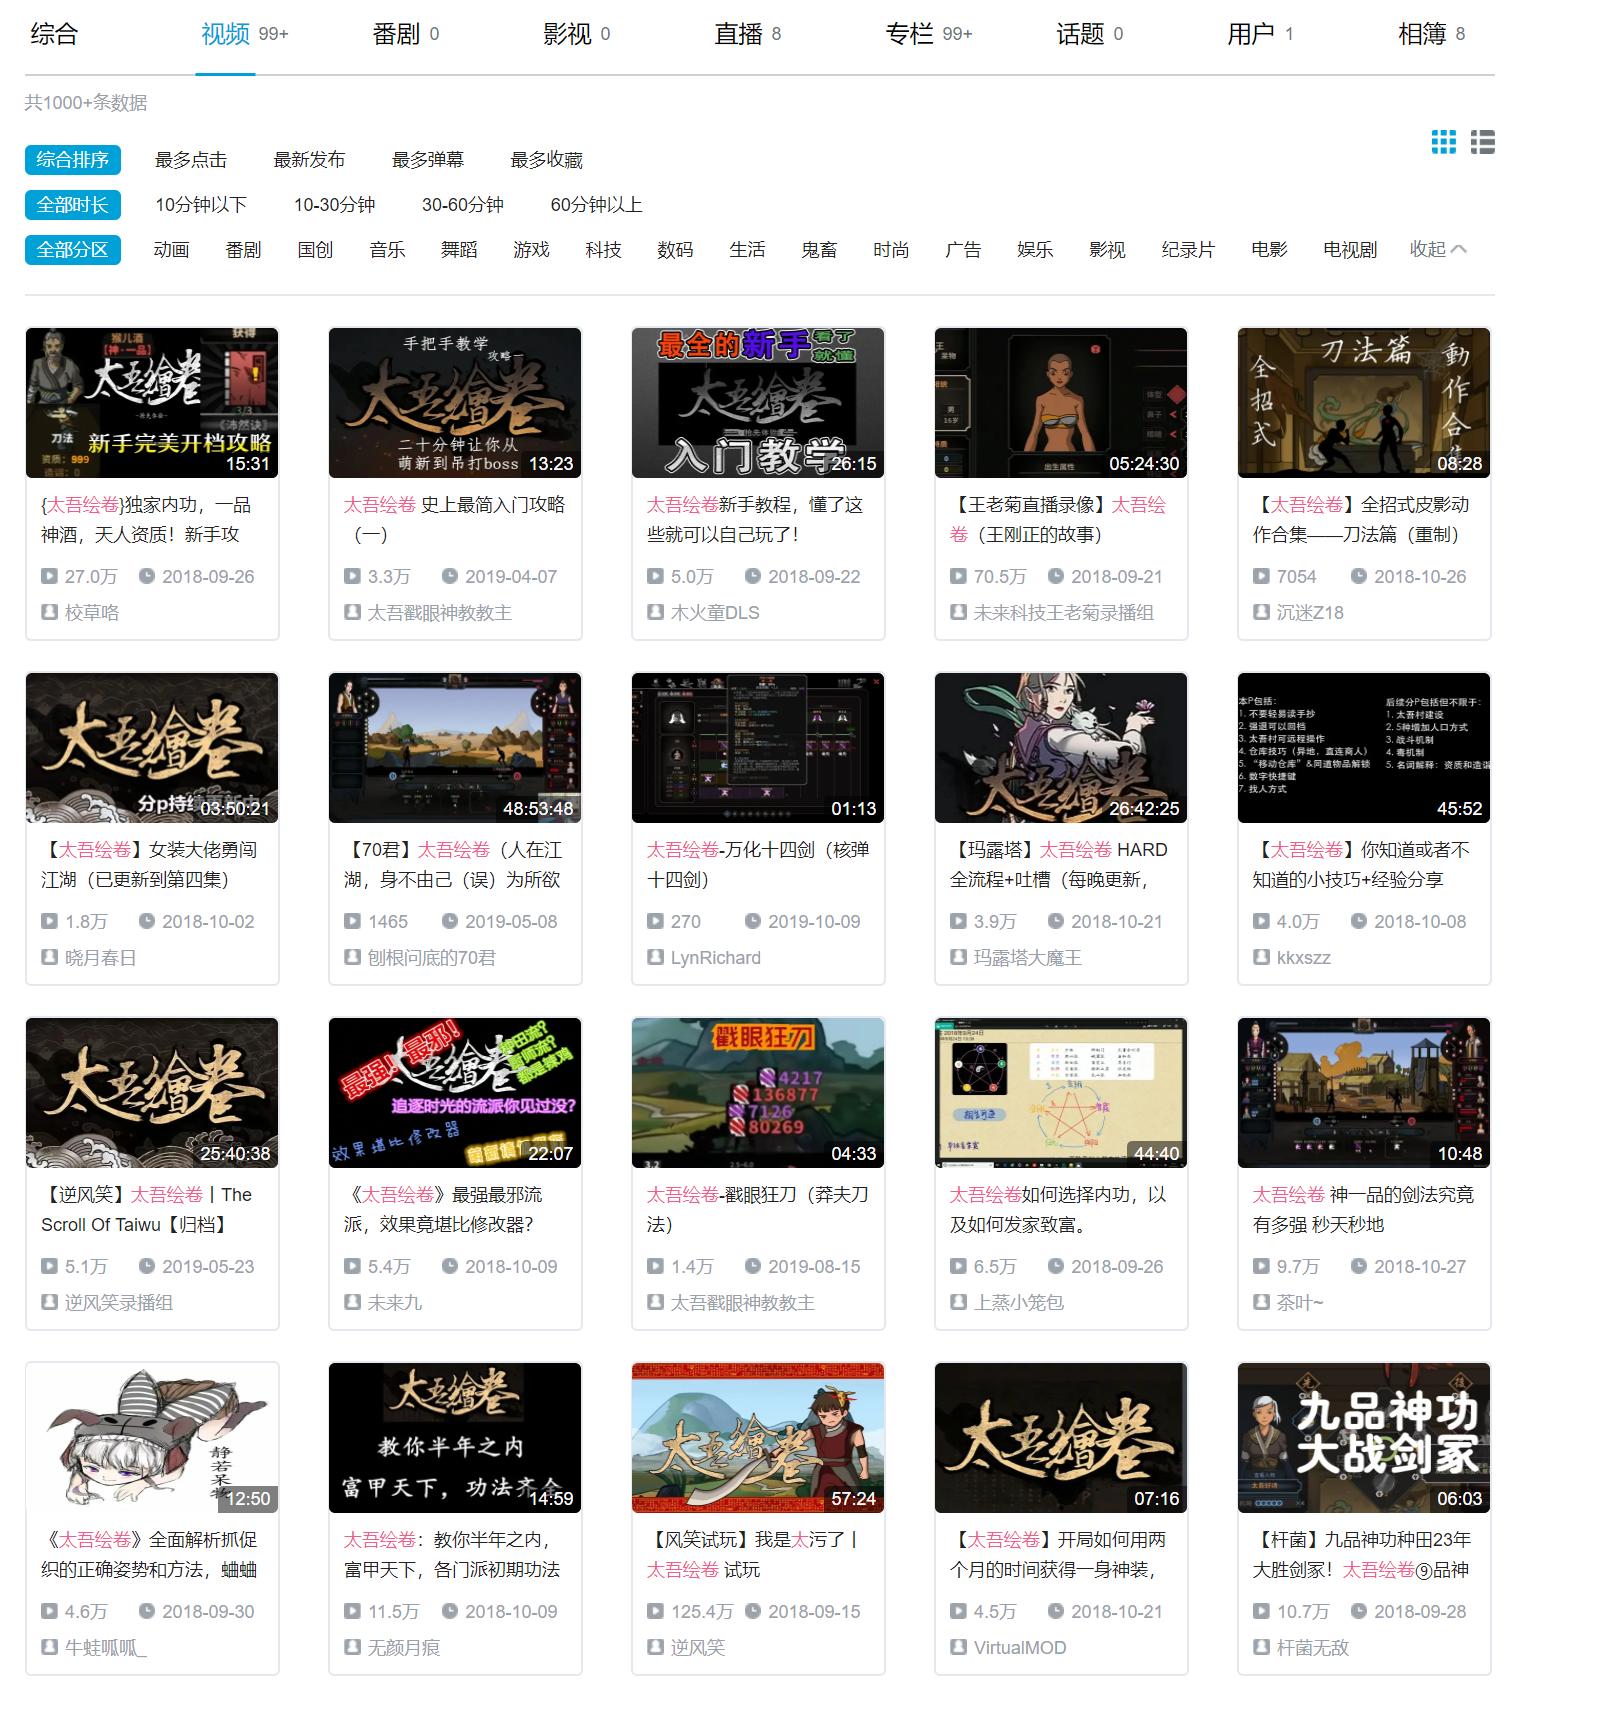Switch results to list view layout
Image resolution: width=1612 pixels, height=1711 pixels.
(x=1483, y=144)
